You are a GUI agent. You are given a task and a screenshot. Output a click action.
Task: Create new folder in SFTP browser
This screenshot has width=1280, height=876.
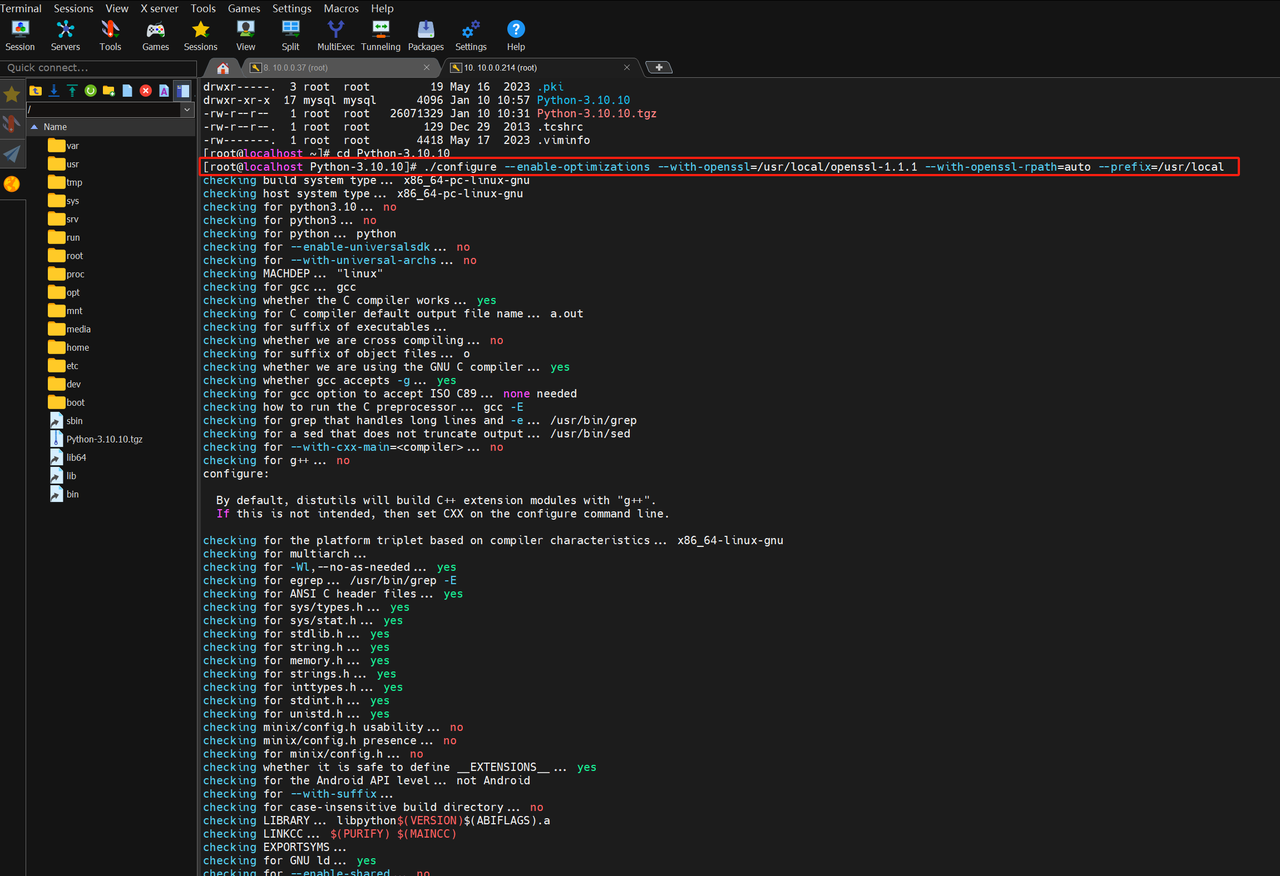(x=108, y=91)
